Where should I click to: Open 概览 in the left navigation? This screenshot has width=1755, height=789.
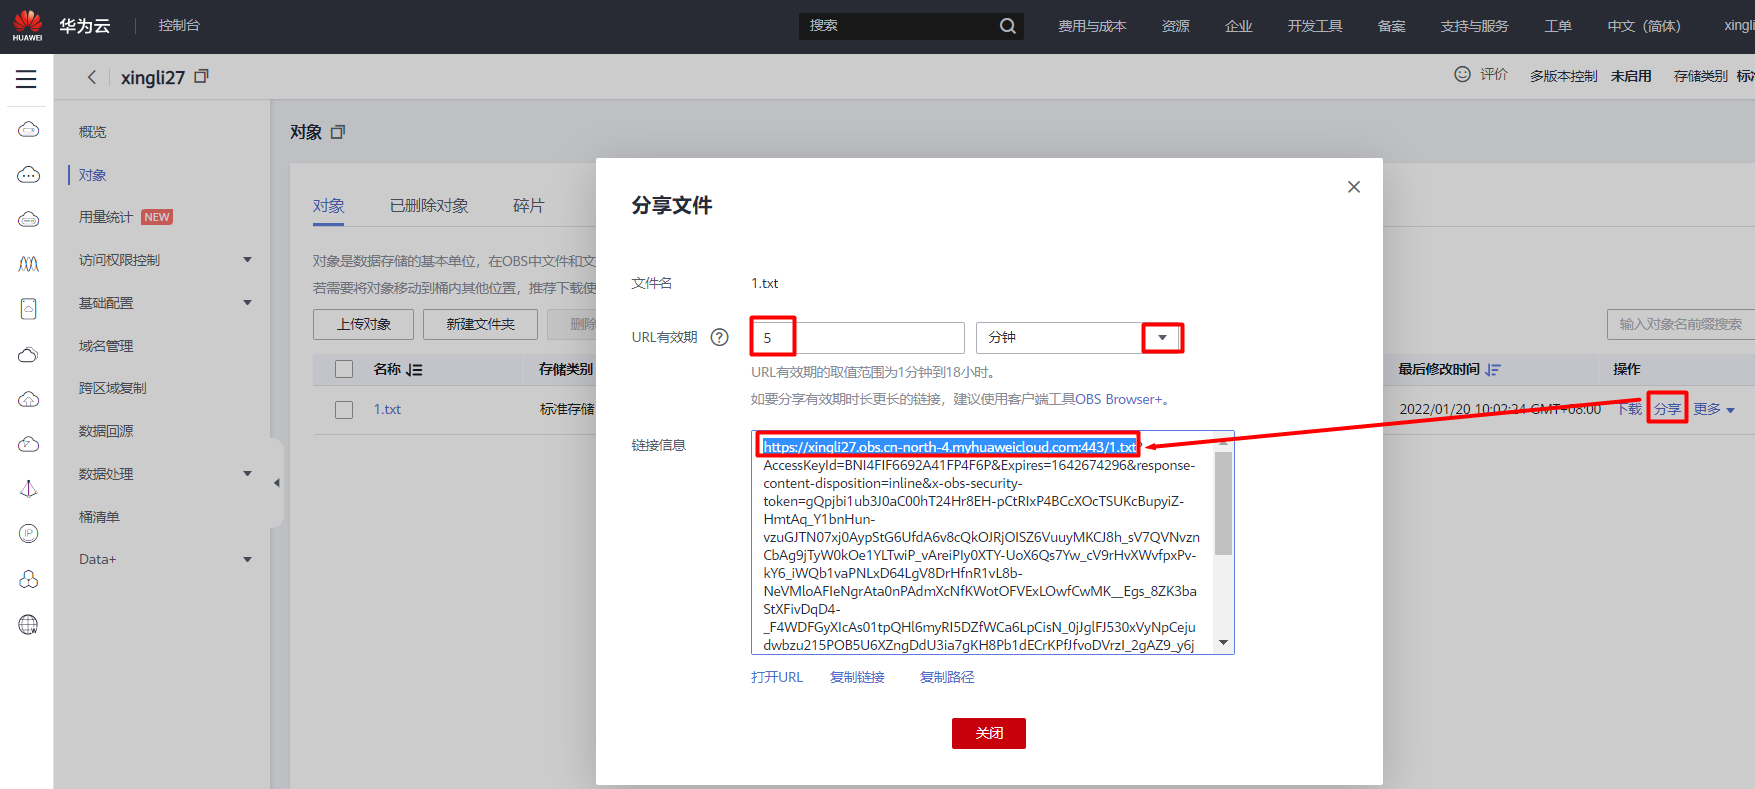click(x=93, y=132)
